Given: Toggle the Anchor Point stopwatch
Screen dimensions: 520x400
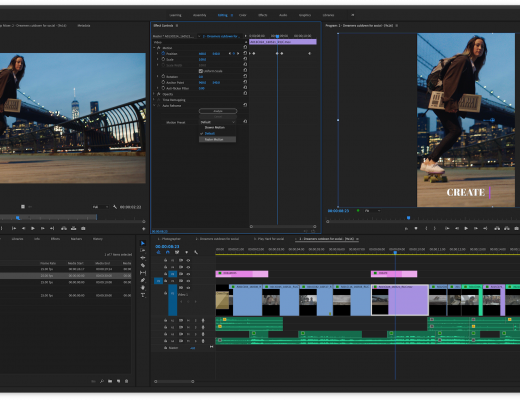Looking at the screenshot, I should click(163, 82).
